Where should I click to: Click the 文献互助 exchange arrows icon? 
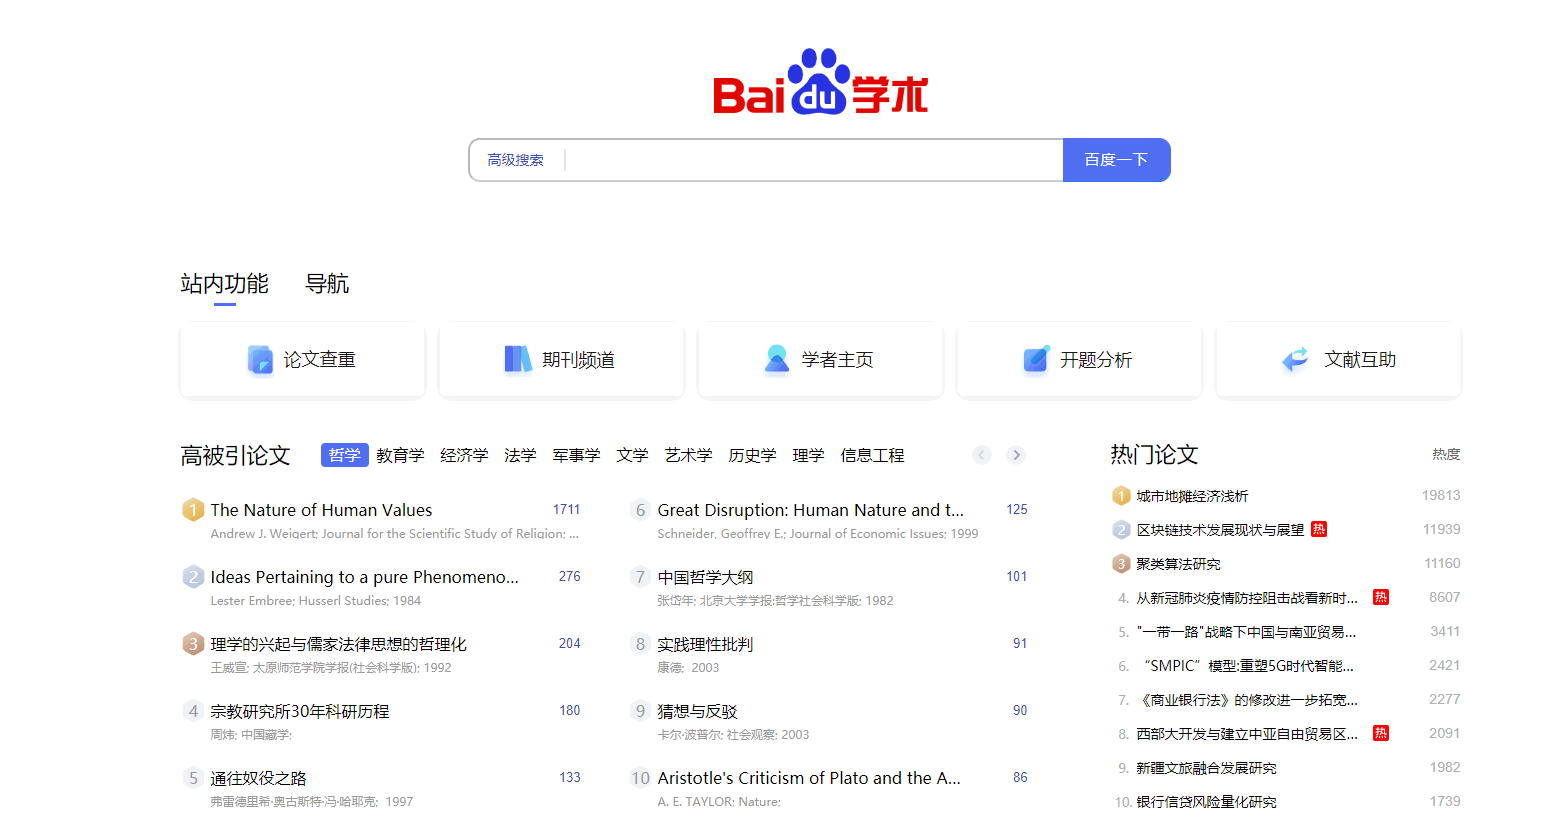tap(1295, 359)
